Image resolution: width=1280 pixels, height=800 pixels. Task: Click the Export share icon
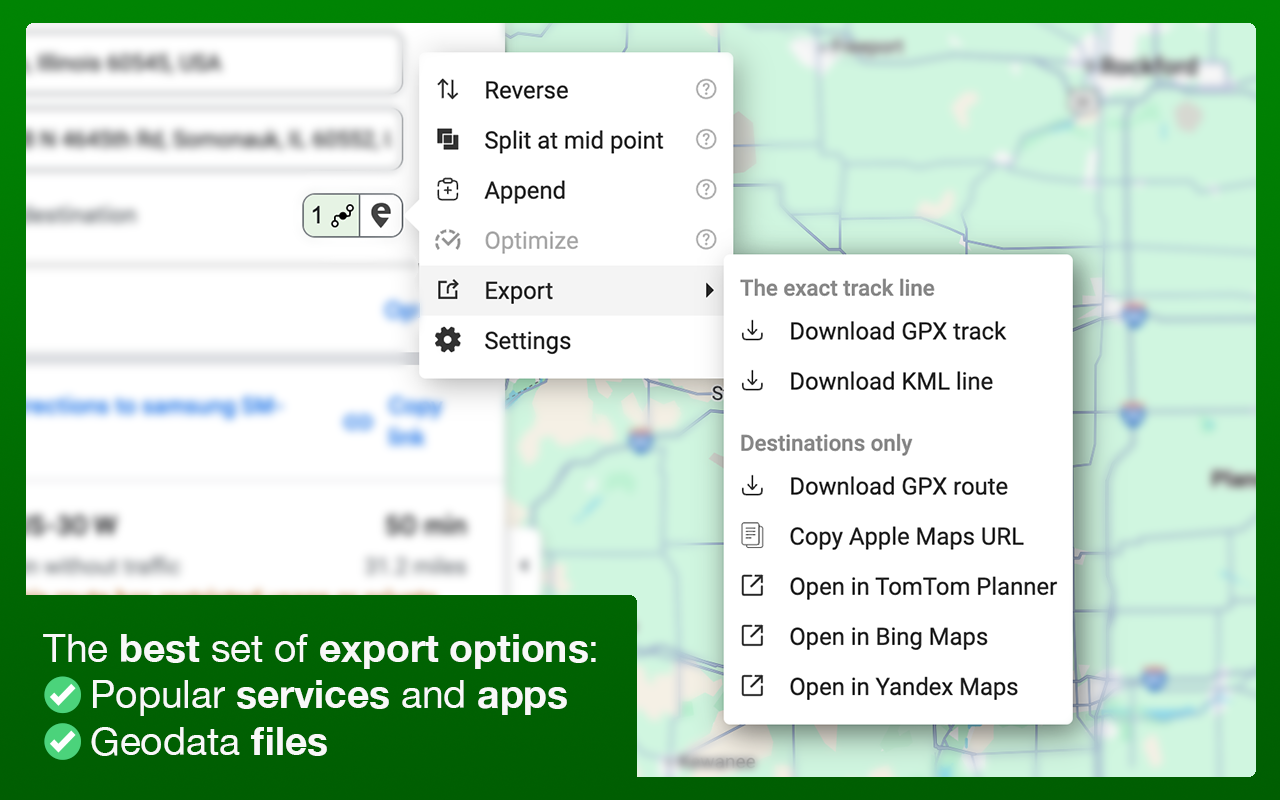coord(447,290)
